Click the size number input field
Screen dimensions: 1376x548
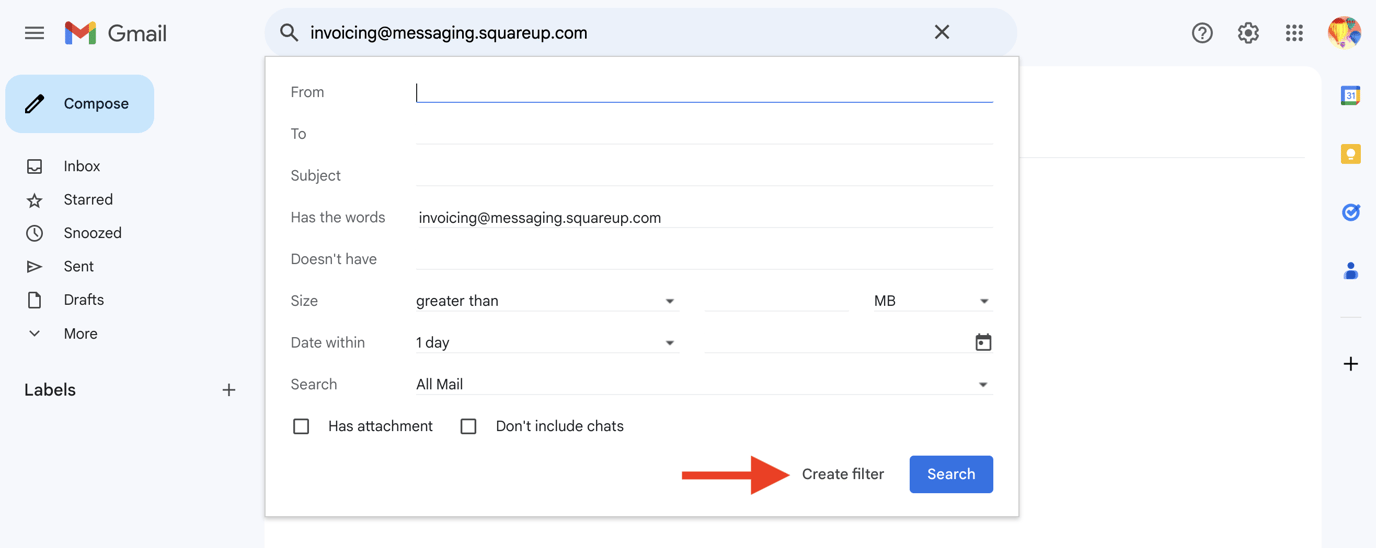click(776, 301)
